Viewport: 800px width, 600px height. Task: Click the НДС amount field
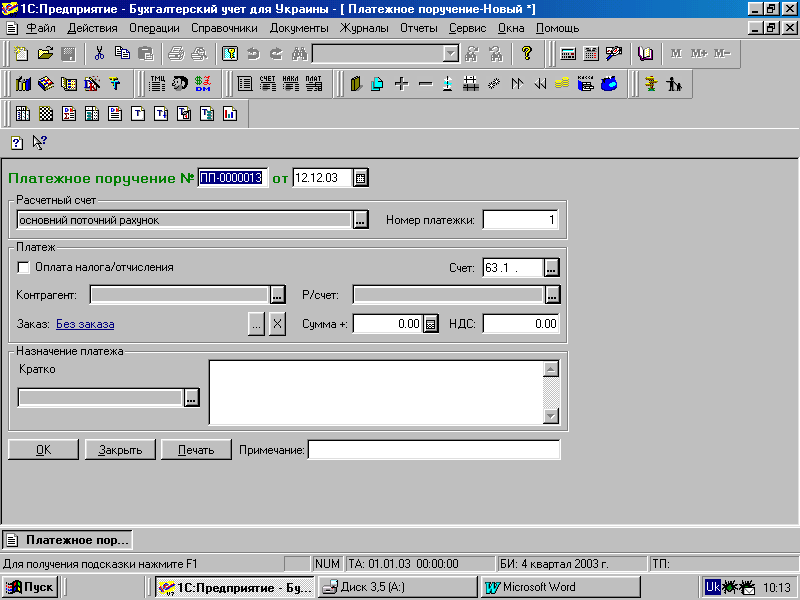tap(521, 324)
